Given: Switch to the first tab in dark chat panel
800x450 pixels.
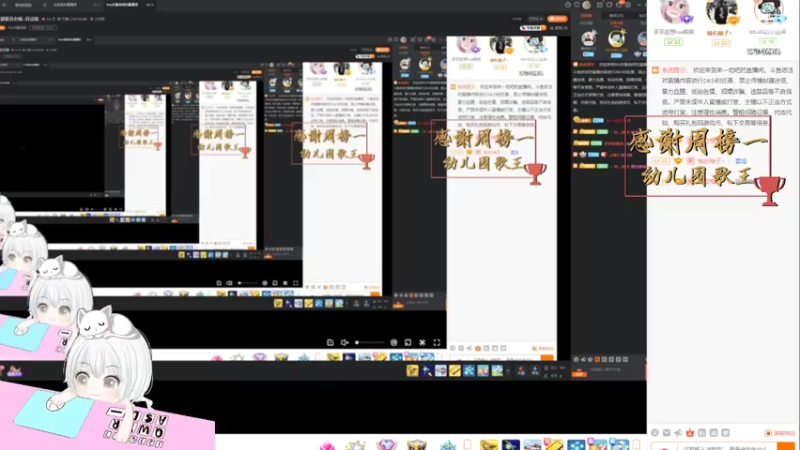Looking at the screenshot, I should tap(587, 16).
